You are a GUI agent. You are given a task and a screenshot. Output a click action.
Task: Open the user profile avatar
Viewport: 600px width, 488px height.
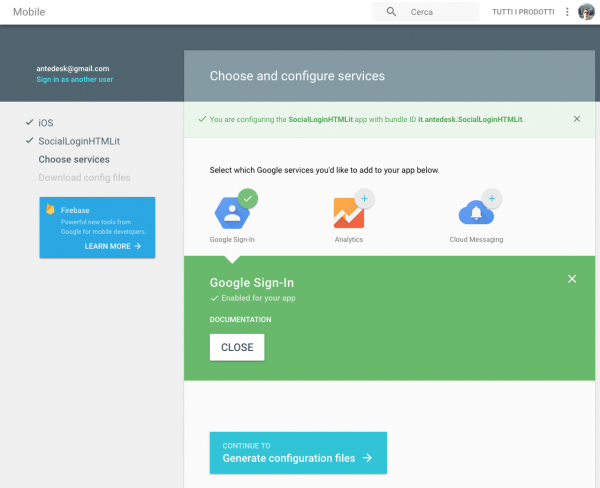point(586,12)
